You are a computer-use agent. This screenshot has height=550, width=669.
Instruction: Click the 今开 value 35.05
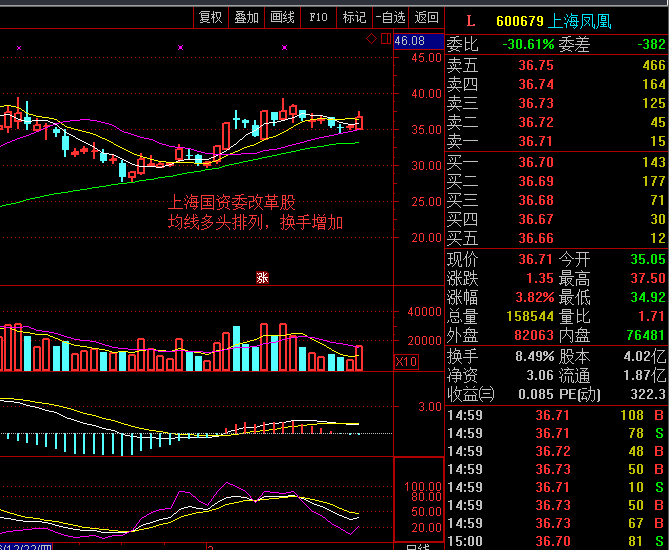(x=648, y=259)
